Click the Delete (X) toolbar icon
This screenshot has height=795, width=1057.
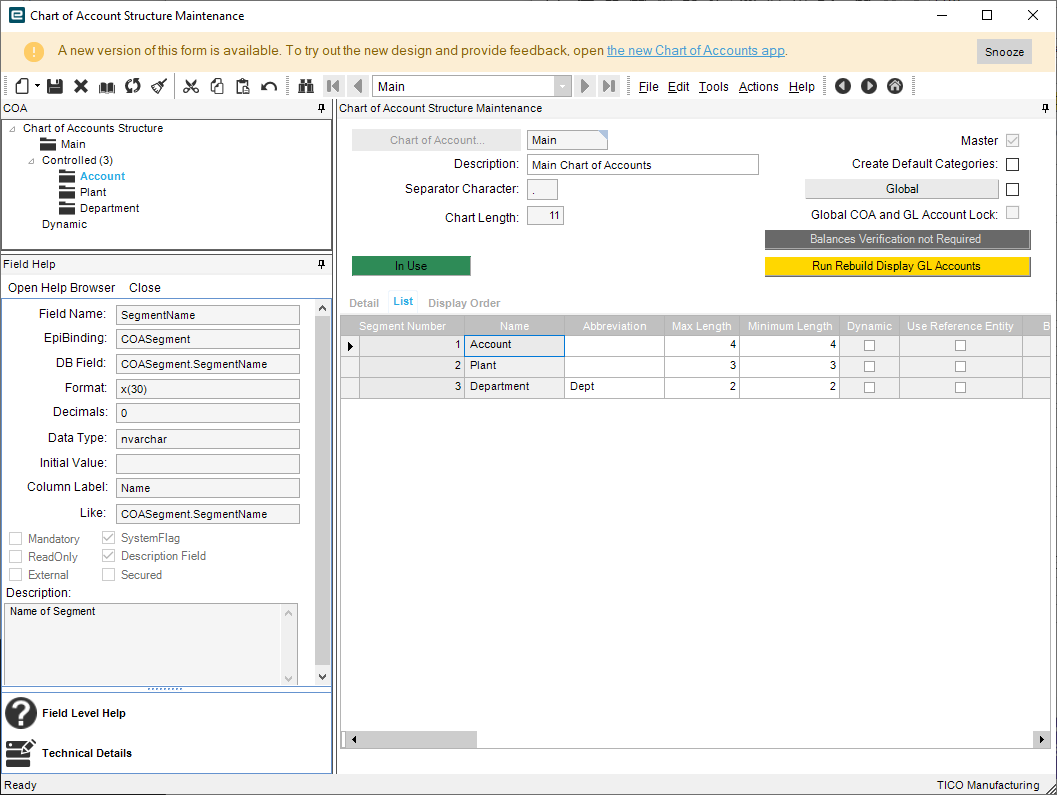(81, 87)
